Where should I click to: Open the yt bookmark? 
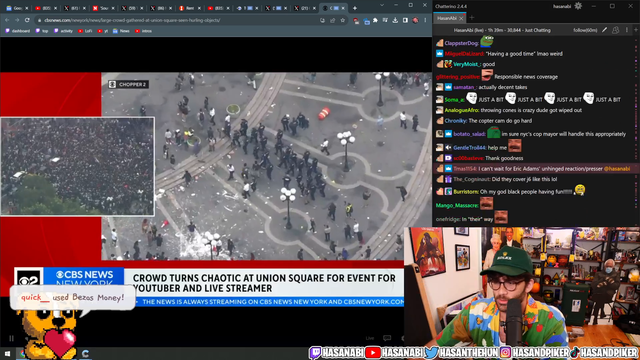[103, 31]
